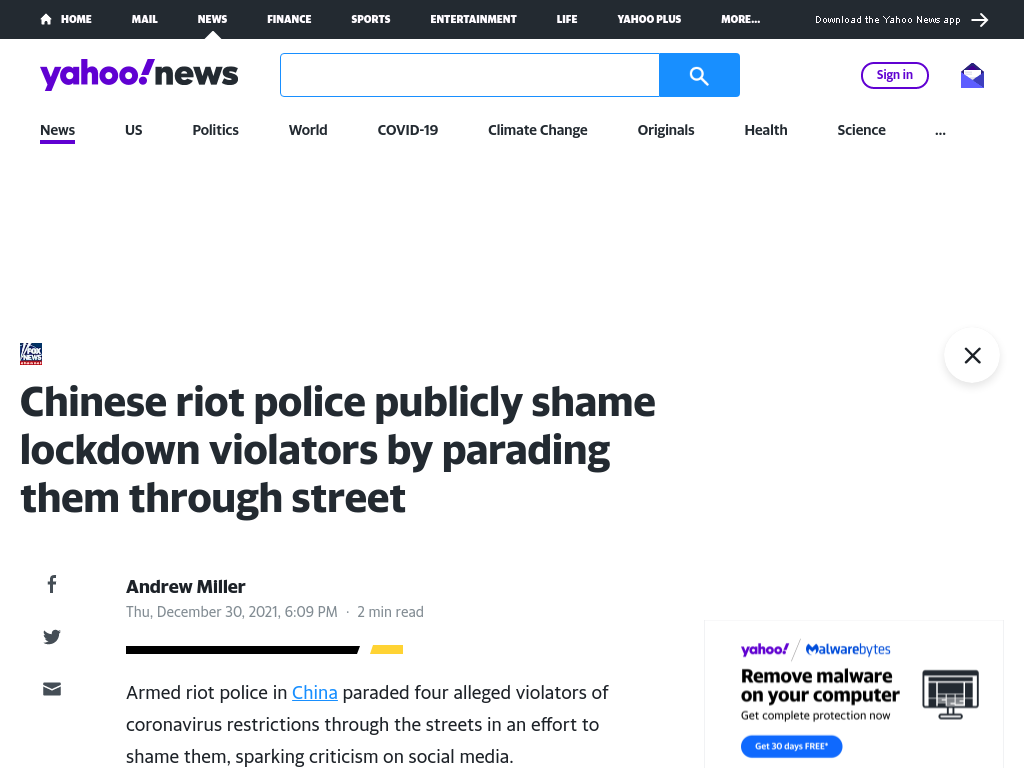Select News in the top navigation bar
Screen dimensions: 1024x768
click(212, 20)
